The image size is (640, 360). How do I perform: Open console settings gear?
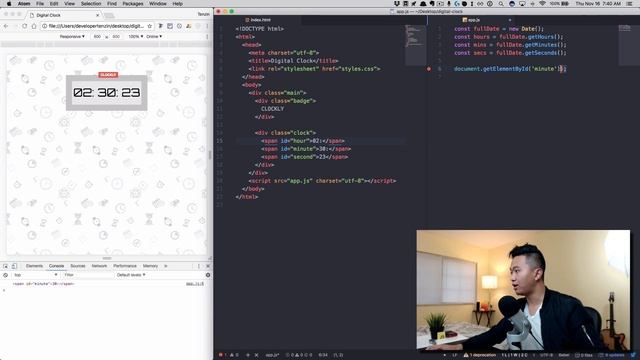pos(208,275)
